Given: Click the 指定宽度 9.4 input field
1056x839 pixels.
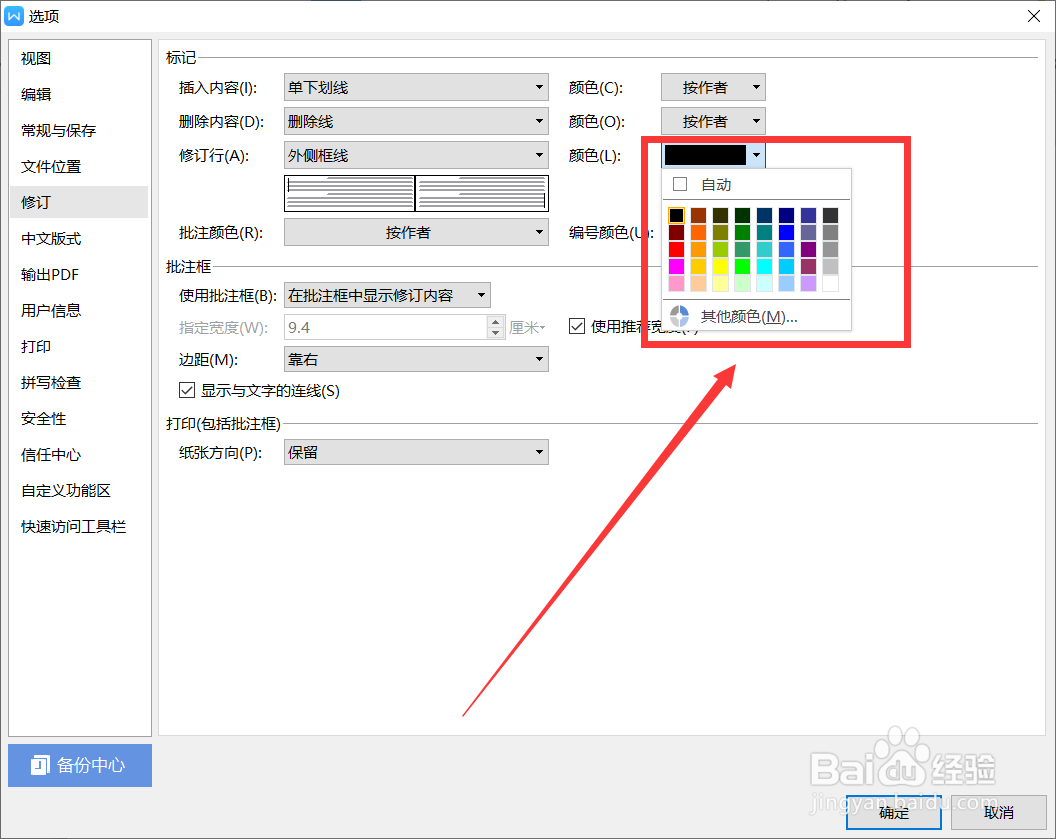Looking at the screenshot, I should click(386, 327).
